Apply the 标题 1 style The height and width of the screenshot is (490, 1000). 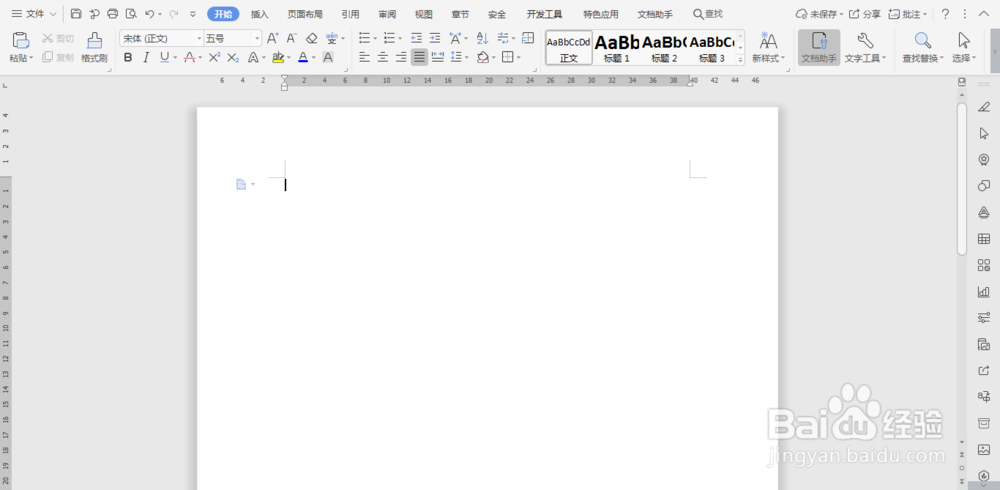(x=617, y=47)
